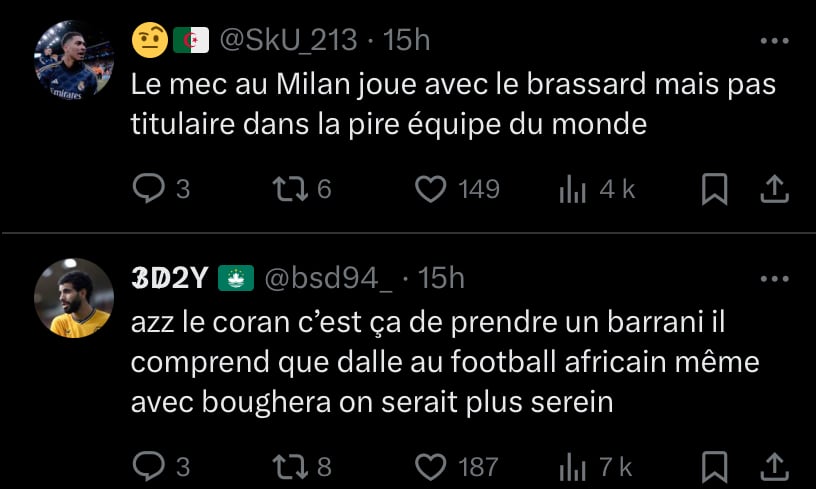
Task: Bookmark the @SkU_213 tweet
Action: coord(714,189)
